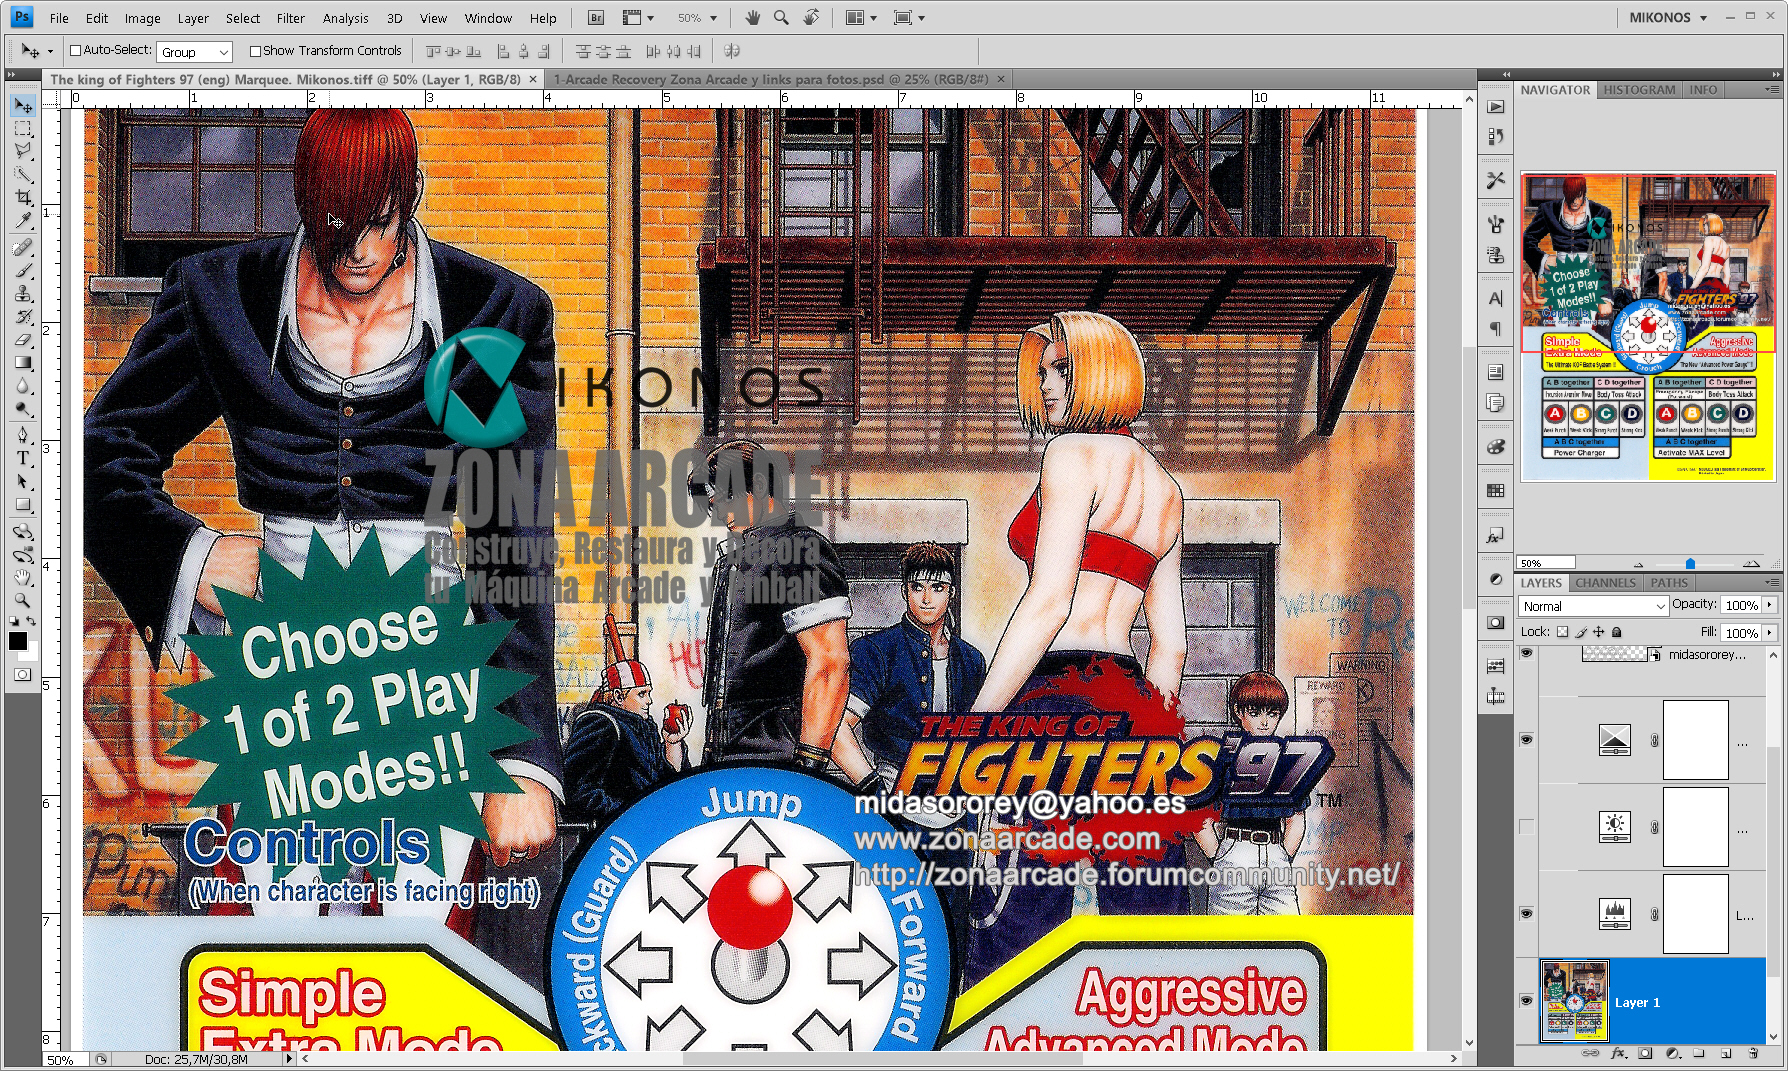Expand the layer Opacity slider arrow
This screenshot has height=1071, width=1788.
[x=1770, y=605]
